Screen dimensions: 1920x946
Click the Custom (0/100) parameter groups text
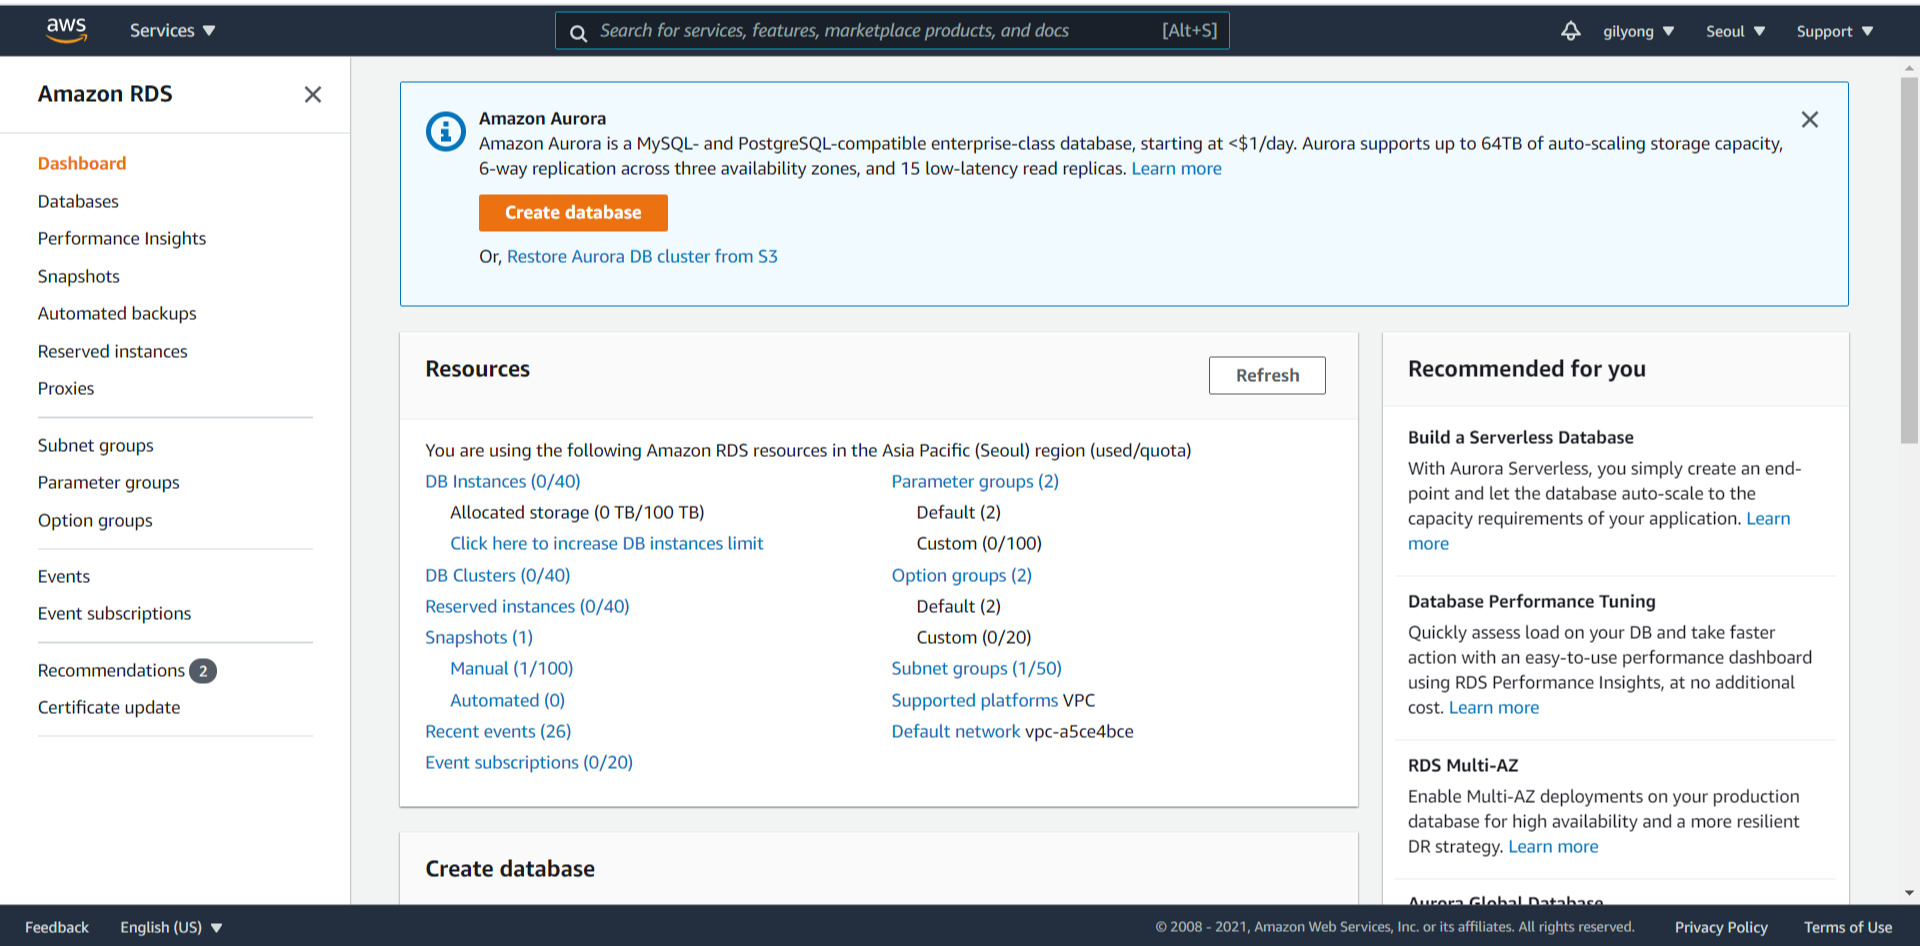click(979, 543)
